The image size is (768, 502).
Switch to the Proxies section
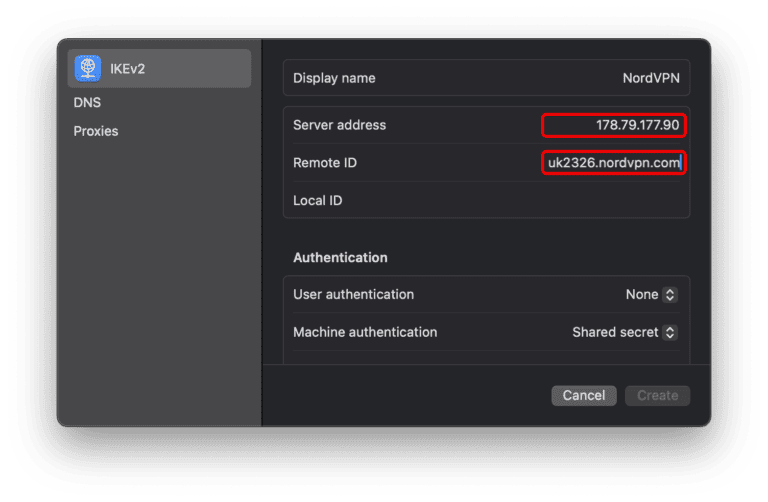pos(96,131)
